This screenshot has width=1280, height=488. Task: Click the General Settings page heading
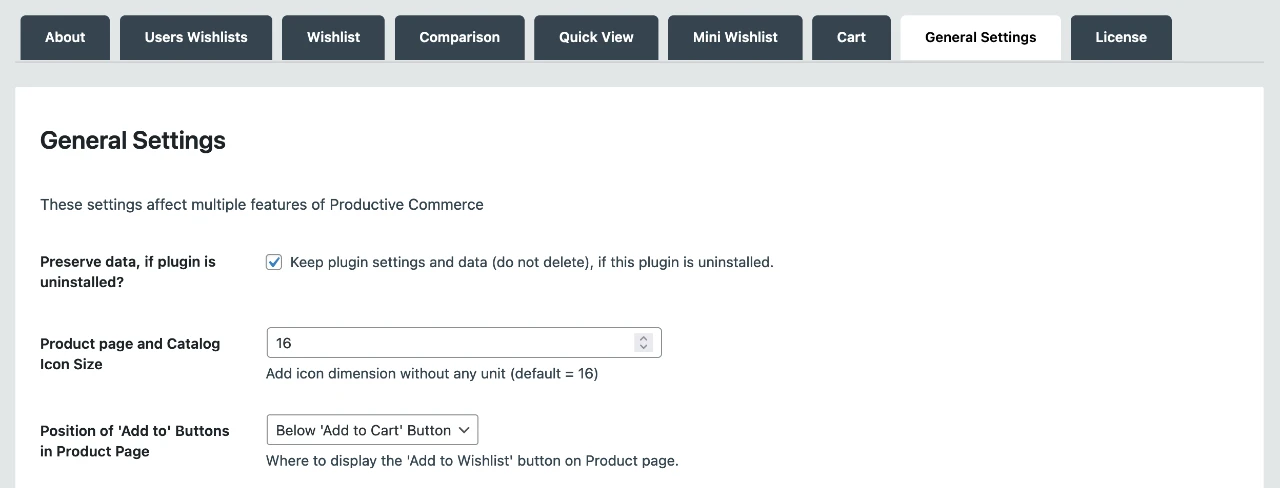(133, 141)
